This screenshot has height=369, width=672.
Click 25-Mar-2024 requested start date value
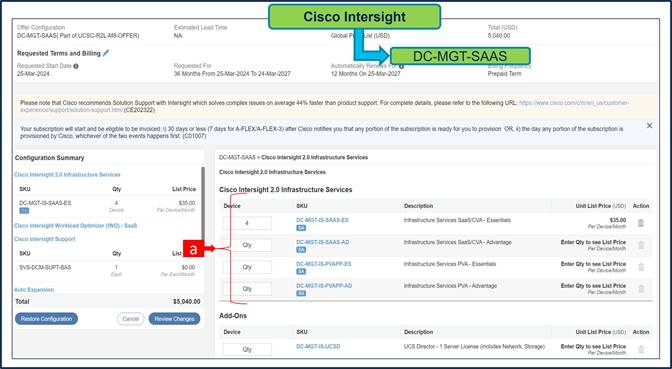click(33, 74)
